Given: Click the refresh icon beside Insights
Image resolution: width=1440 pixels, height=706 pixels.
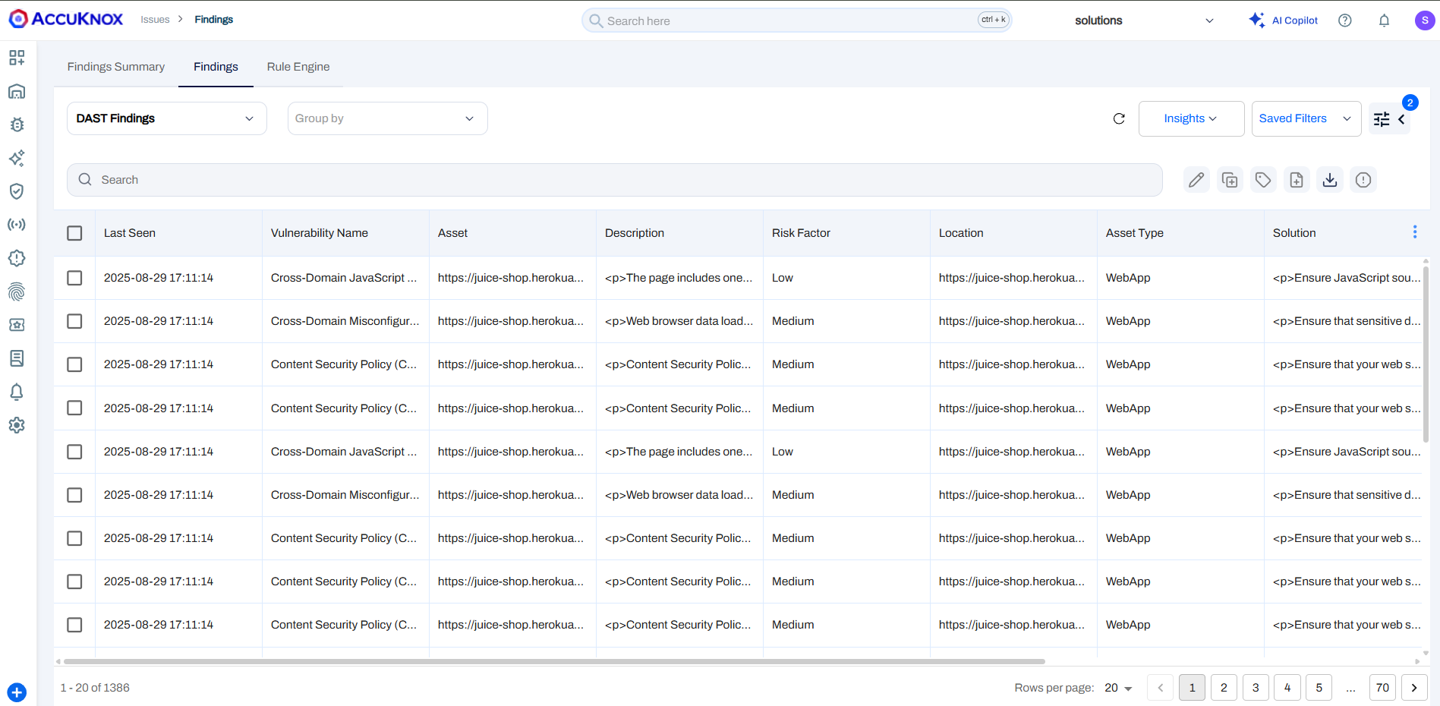Looking at the screenshot, I should (1119, 119).
